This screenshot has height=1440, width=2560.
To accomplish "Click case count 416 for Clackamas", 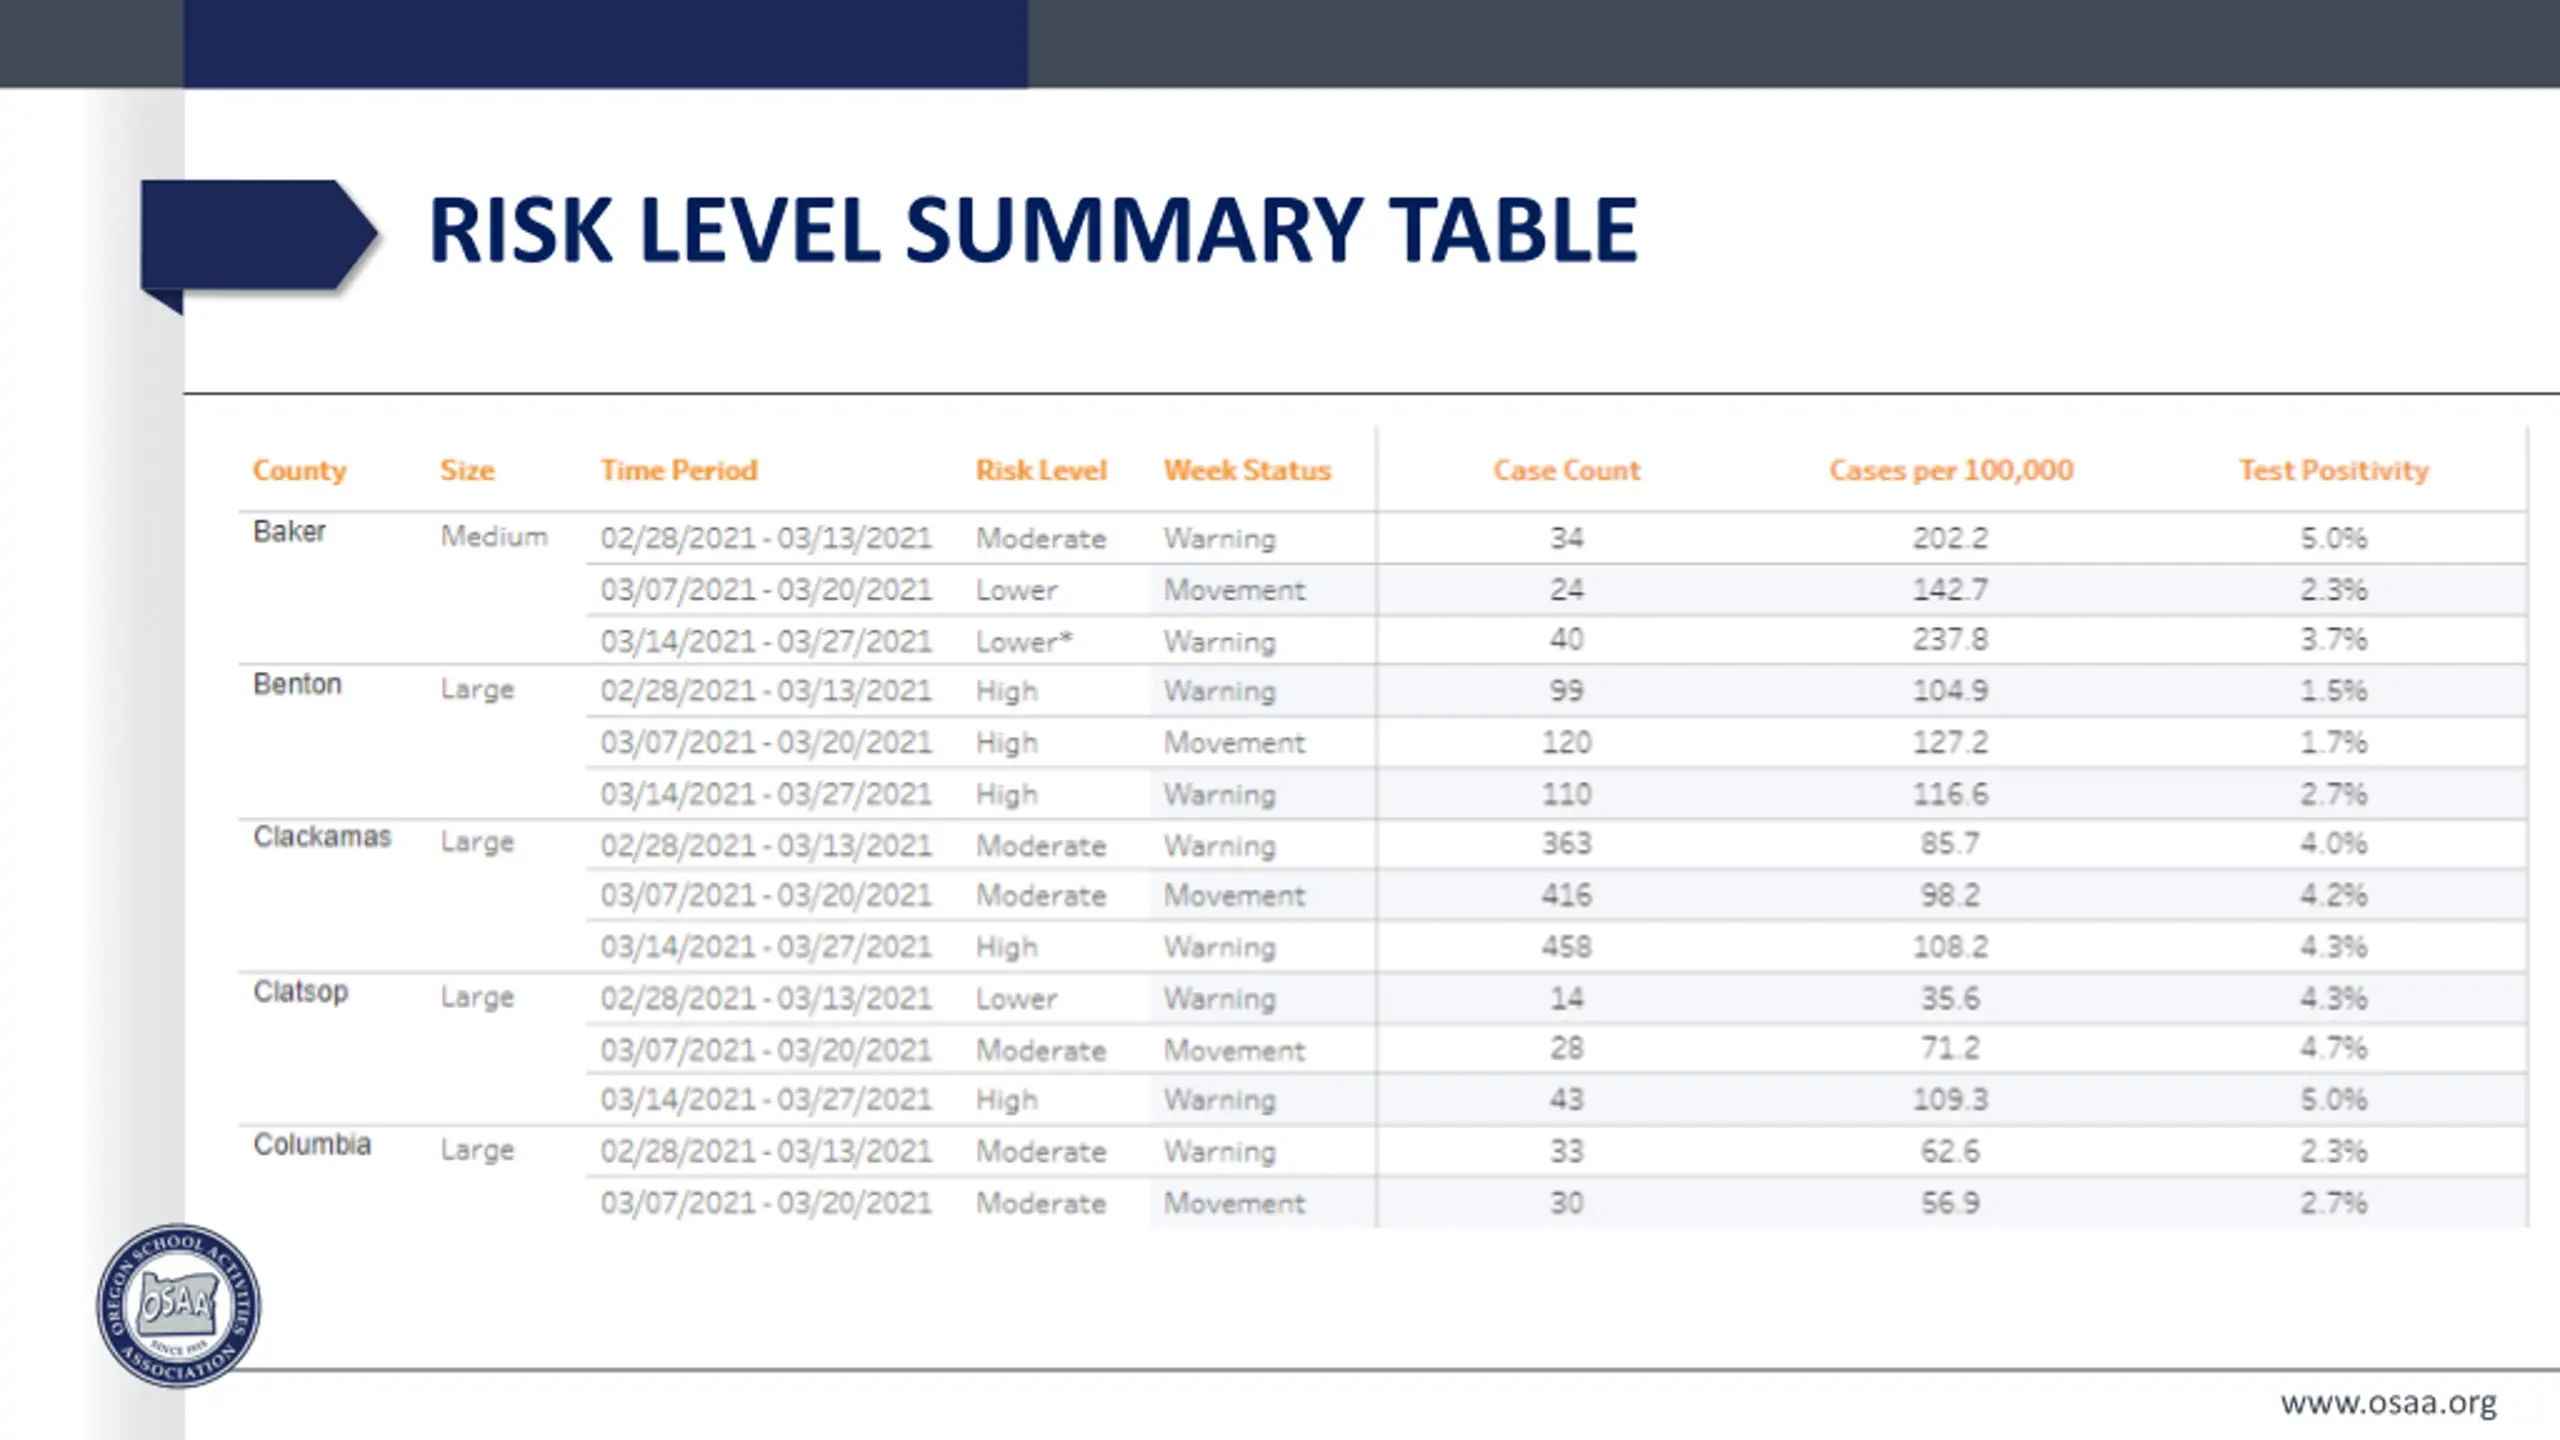I will pos(1567,896).
